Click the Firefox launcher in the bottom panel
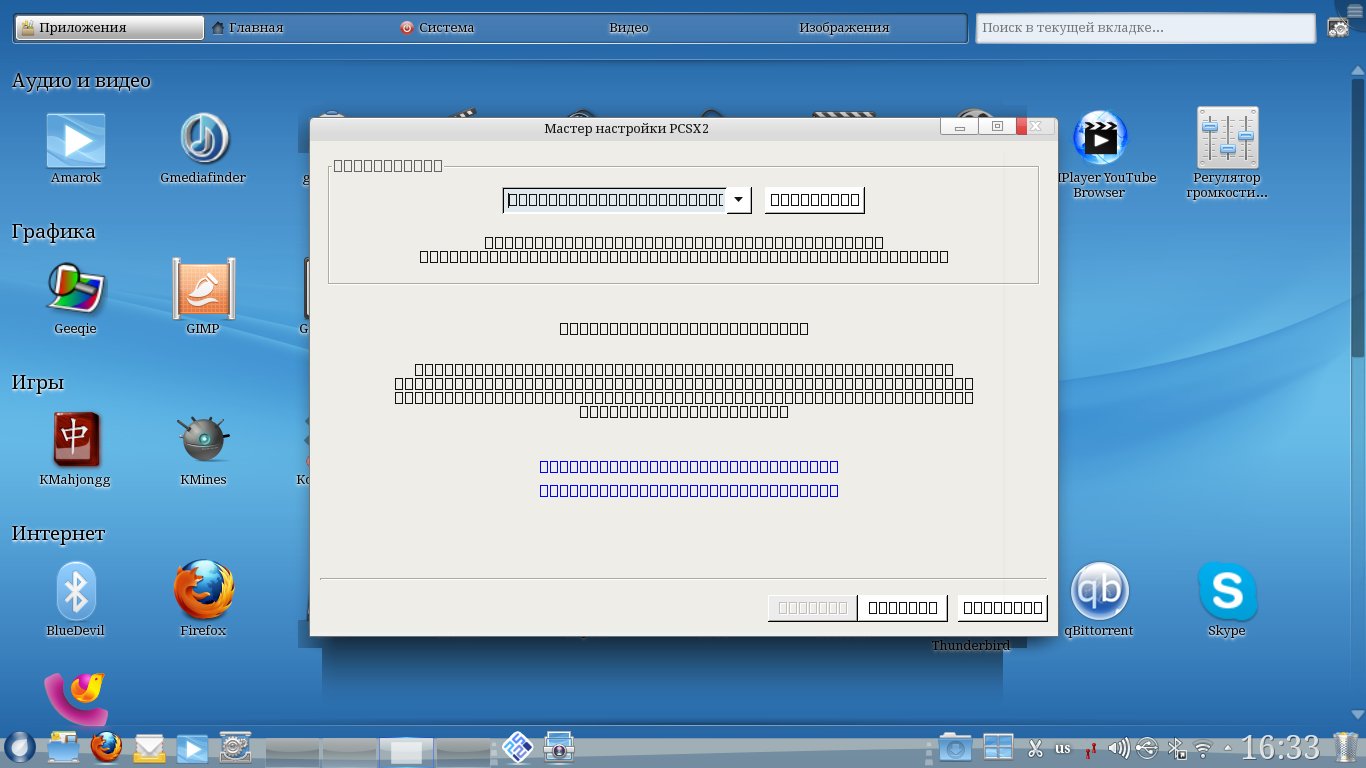Screen dimensions: 1366x768 [x=106, y=747]
